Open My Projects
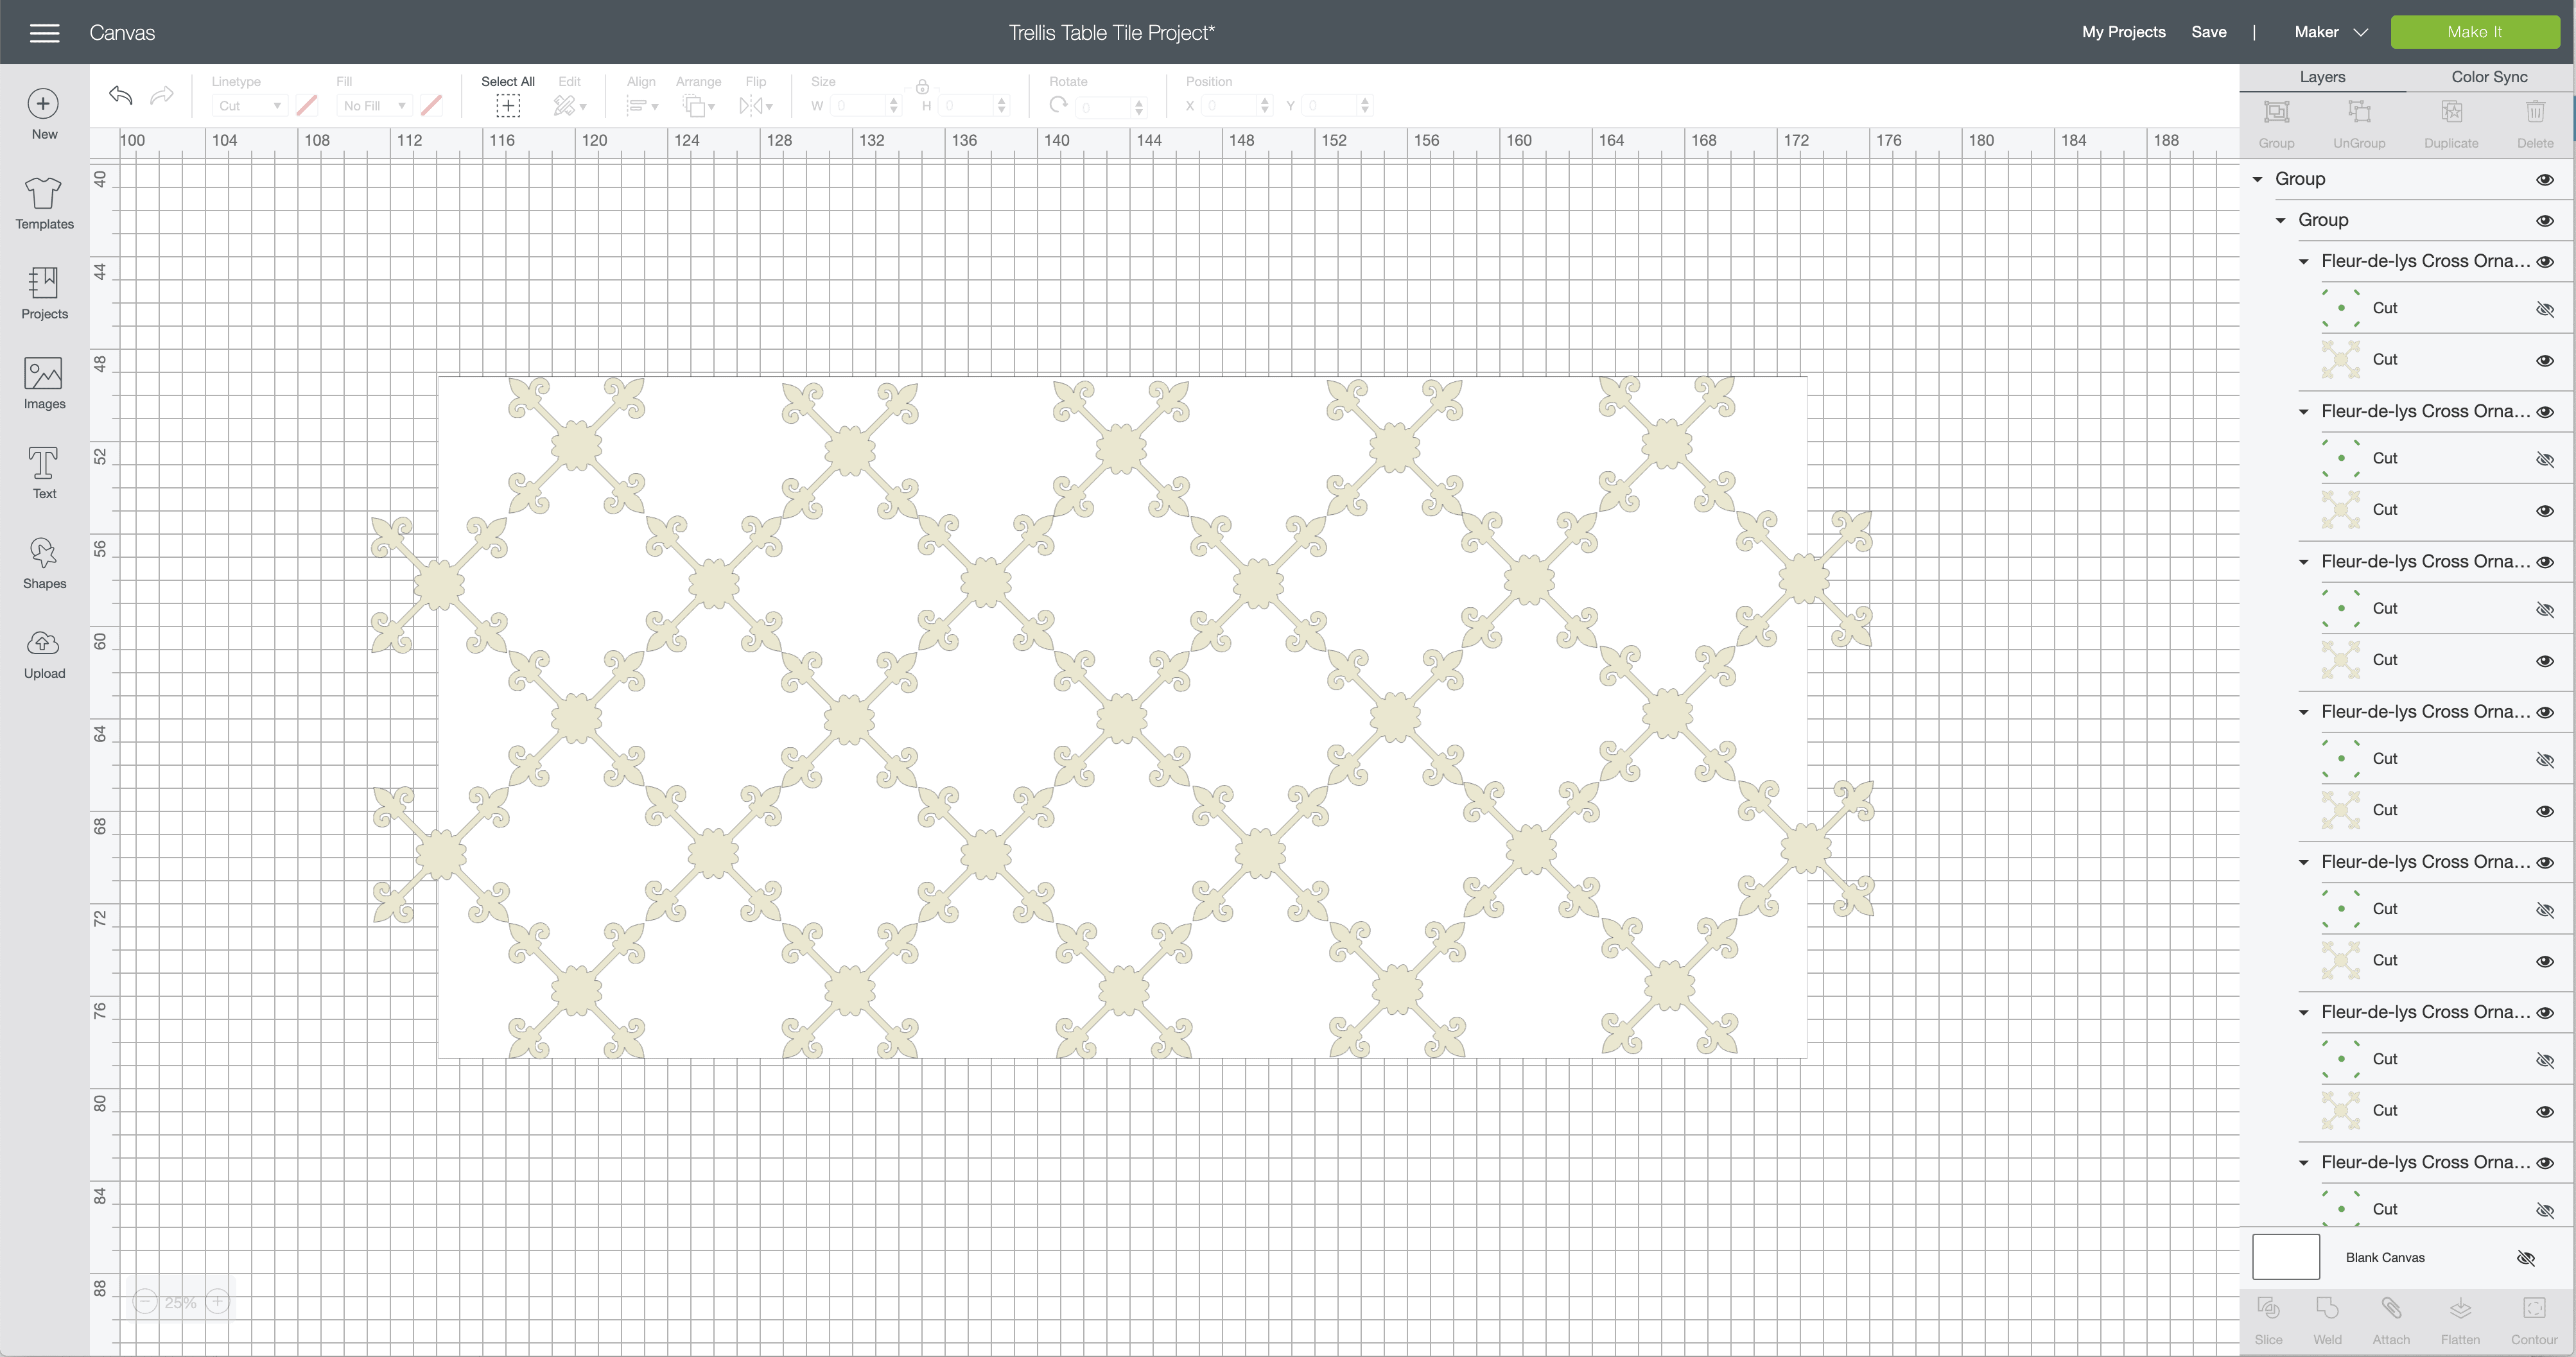This screenshot has height=1357, width=2576. point(2123,32)
